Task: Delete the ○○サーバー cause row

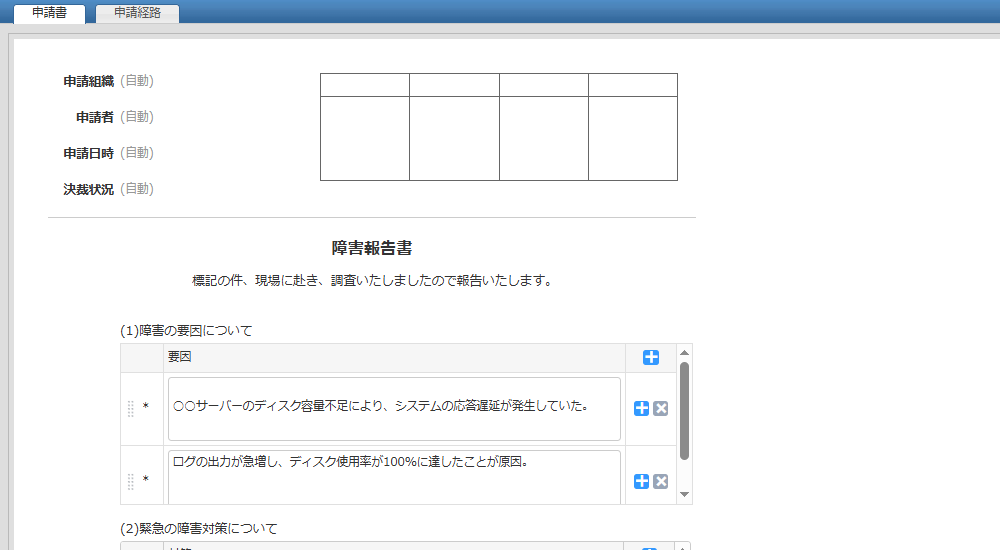Action: click(661, 408)
